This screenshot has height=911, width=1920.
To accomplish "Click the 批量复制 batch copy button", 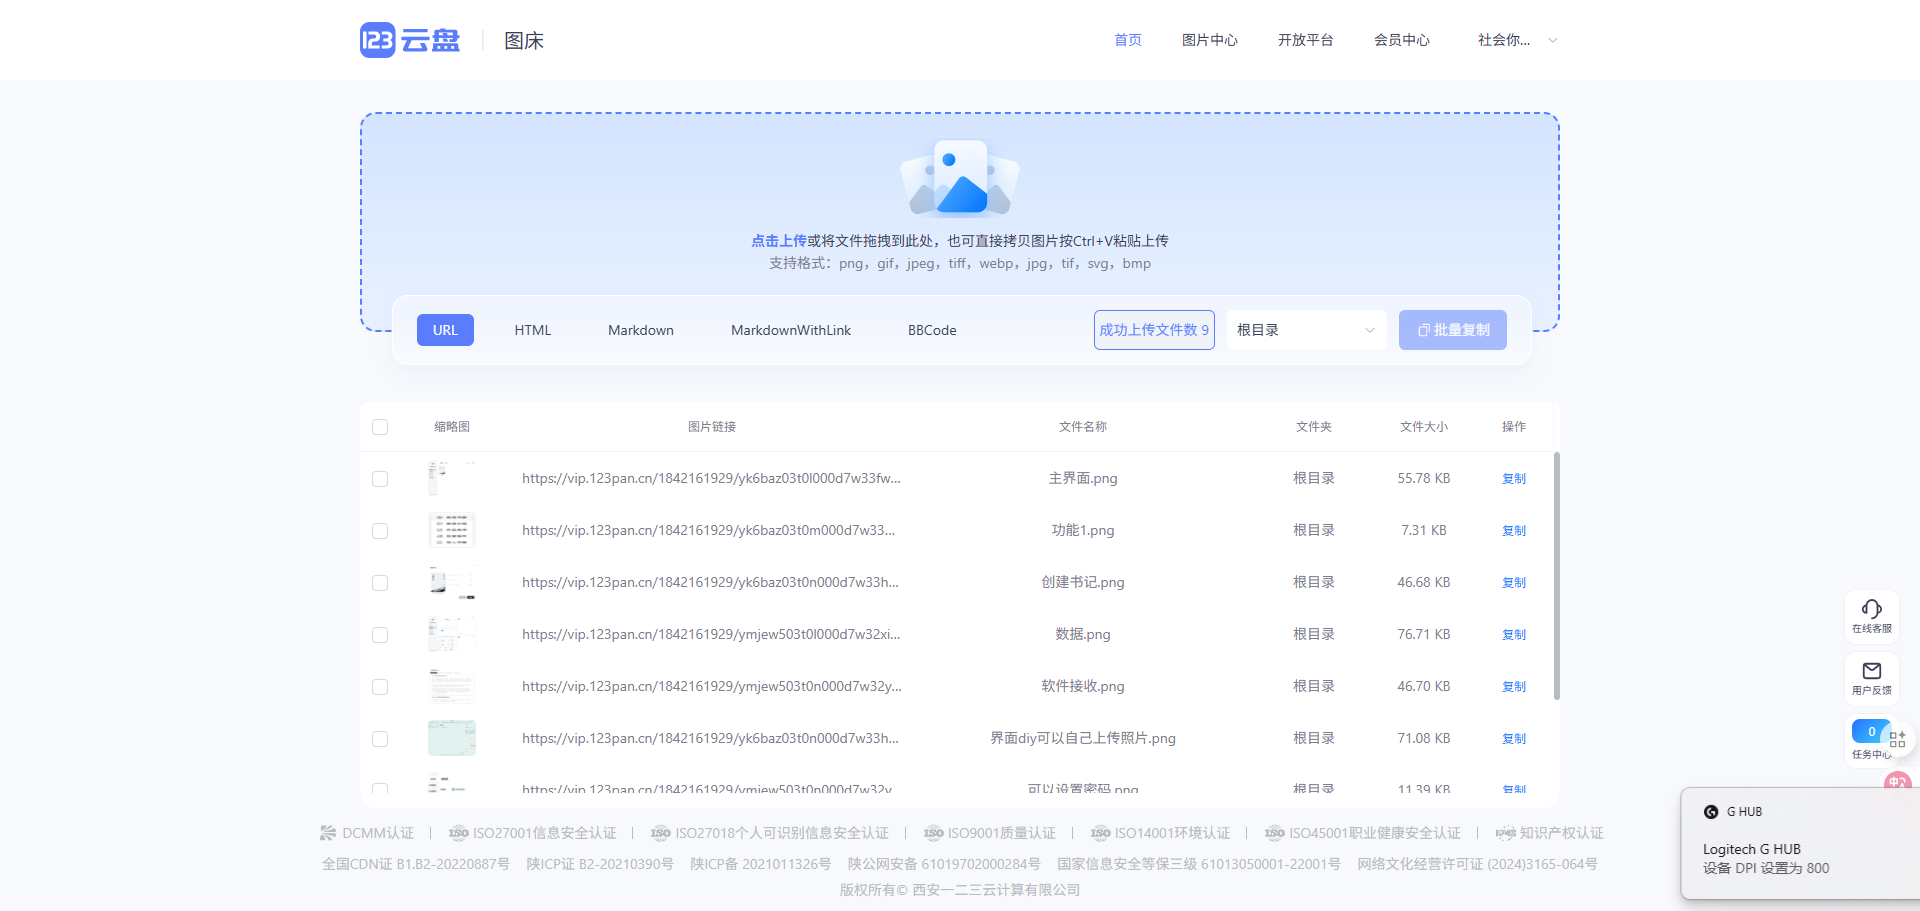I will [x=1452, y=329].
